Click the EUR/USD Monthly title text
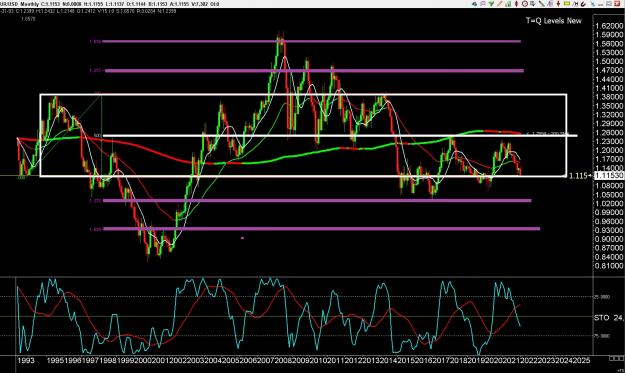This screenshot has height=373, width=625. pyautogui.click(x=20, y=4)
